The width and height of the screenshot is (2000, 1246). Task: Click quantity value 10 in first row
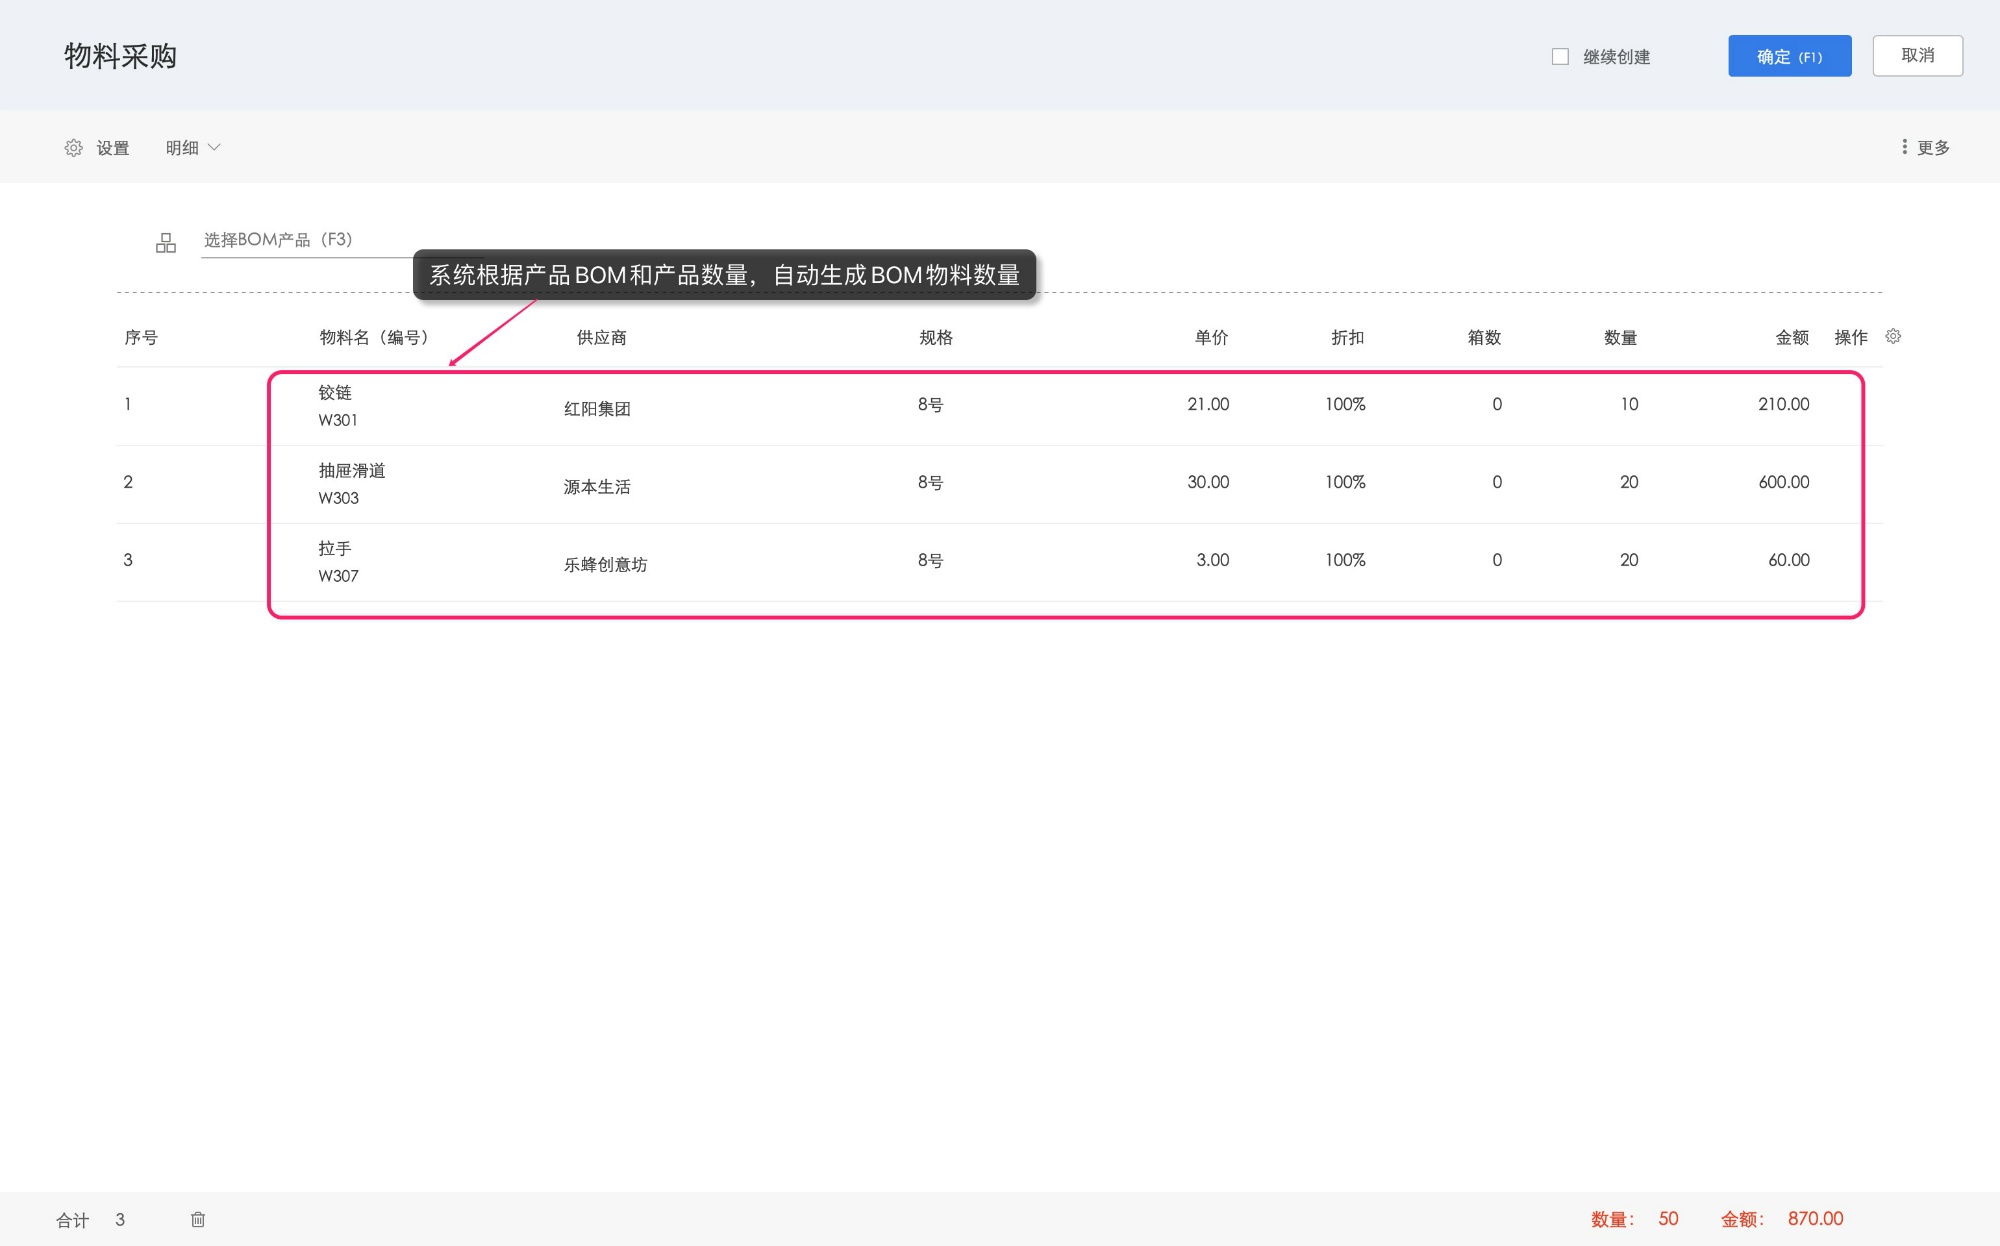tap(1629, 405)
